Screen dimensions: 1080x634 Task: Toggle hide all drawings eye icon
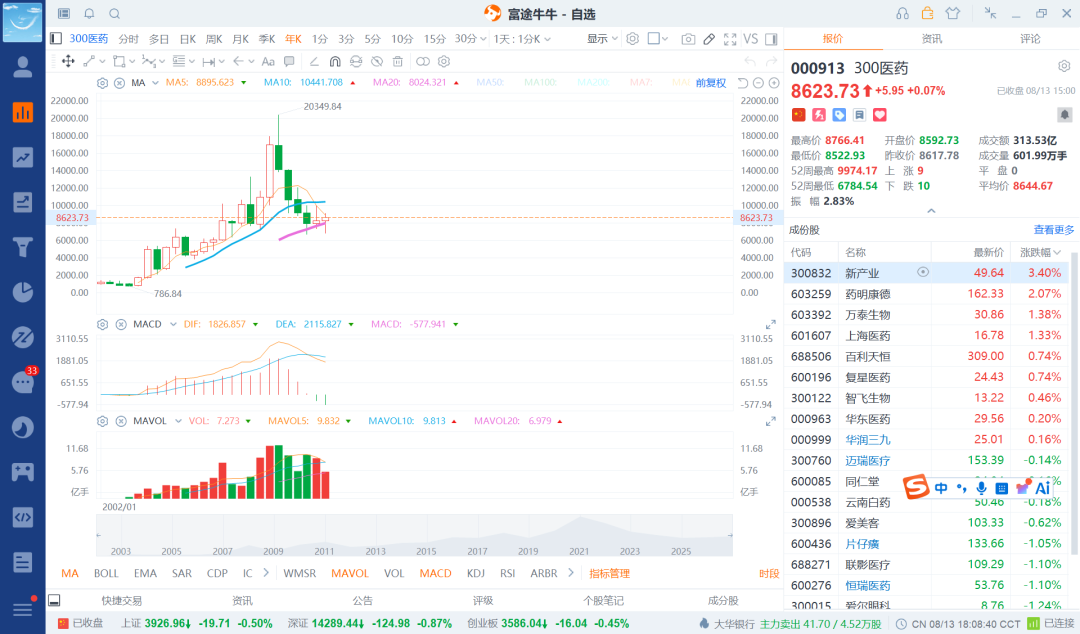377,61
